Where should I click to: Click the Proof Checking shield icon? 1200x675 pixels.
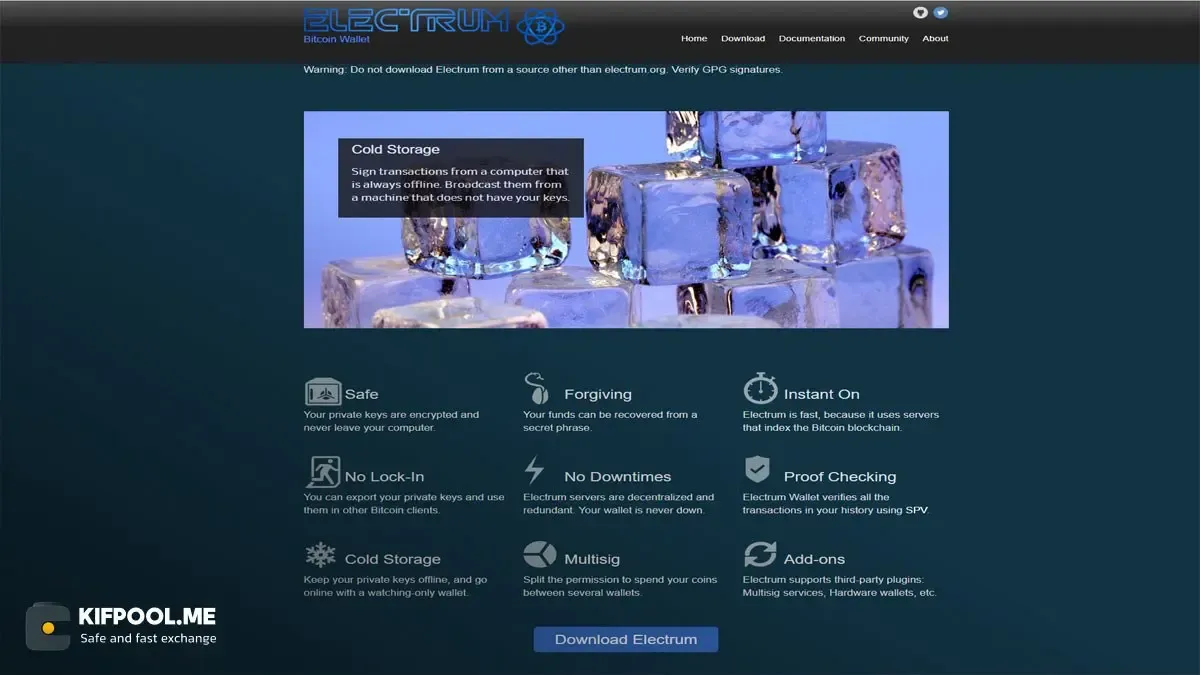[757, 470]
